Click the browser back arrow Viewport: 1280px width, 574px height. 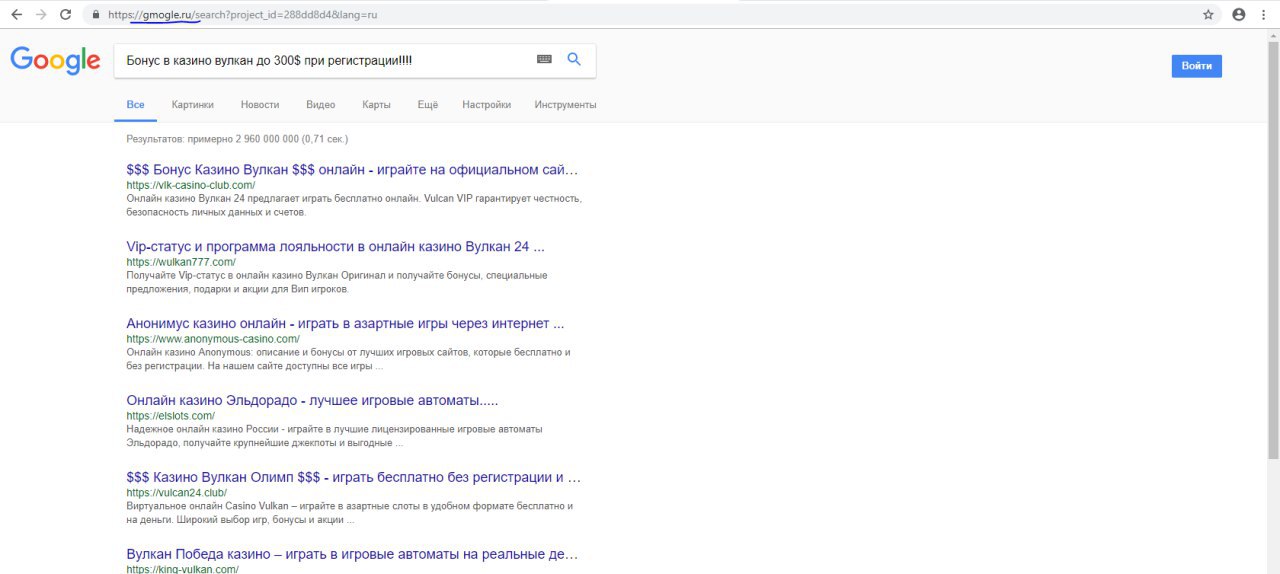pos(16,15)
